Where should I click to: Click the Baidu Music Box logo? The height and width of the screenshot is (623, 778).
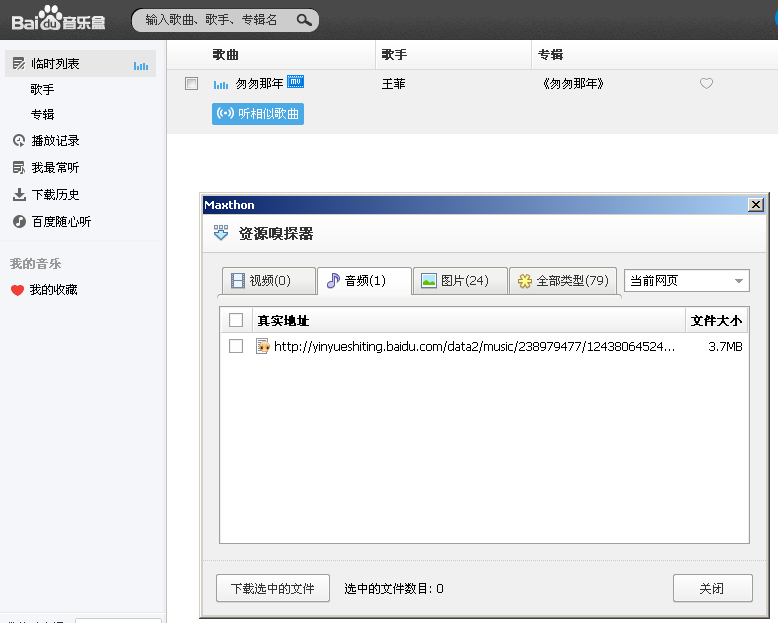click(58, 19)
